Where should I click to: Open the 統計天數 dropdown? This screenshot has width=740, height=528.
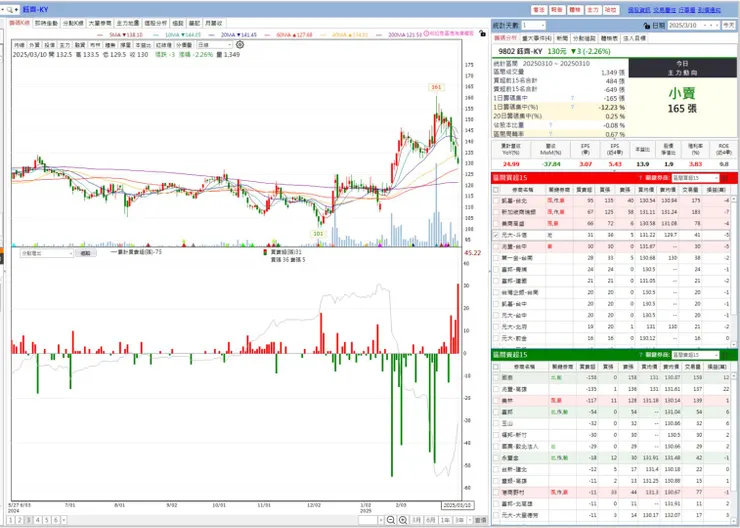pyautogui.click(x=533, y=25)
